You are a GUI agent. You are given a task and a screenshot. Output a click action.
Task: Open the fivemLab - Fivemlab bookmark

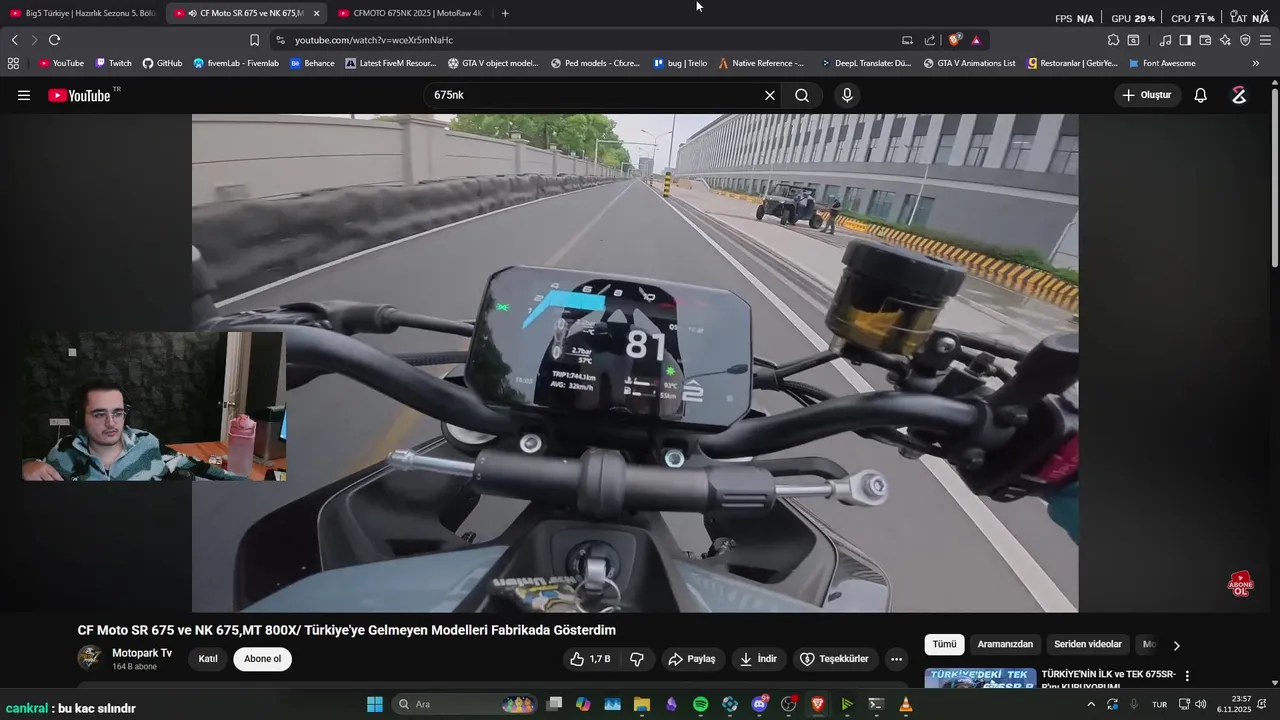236,63
